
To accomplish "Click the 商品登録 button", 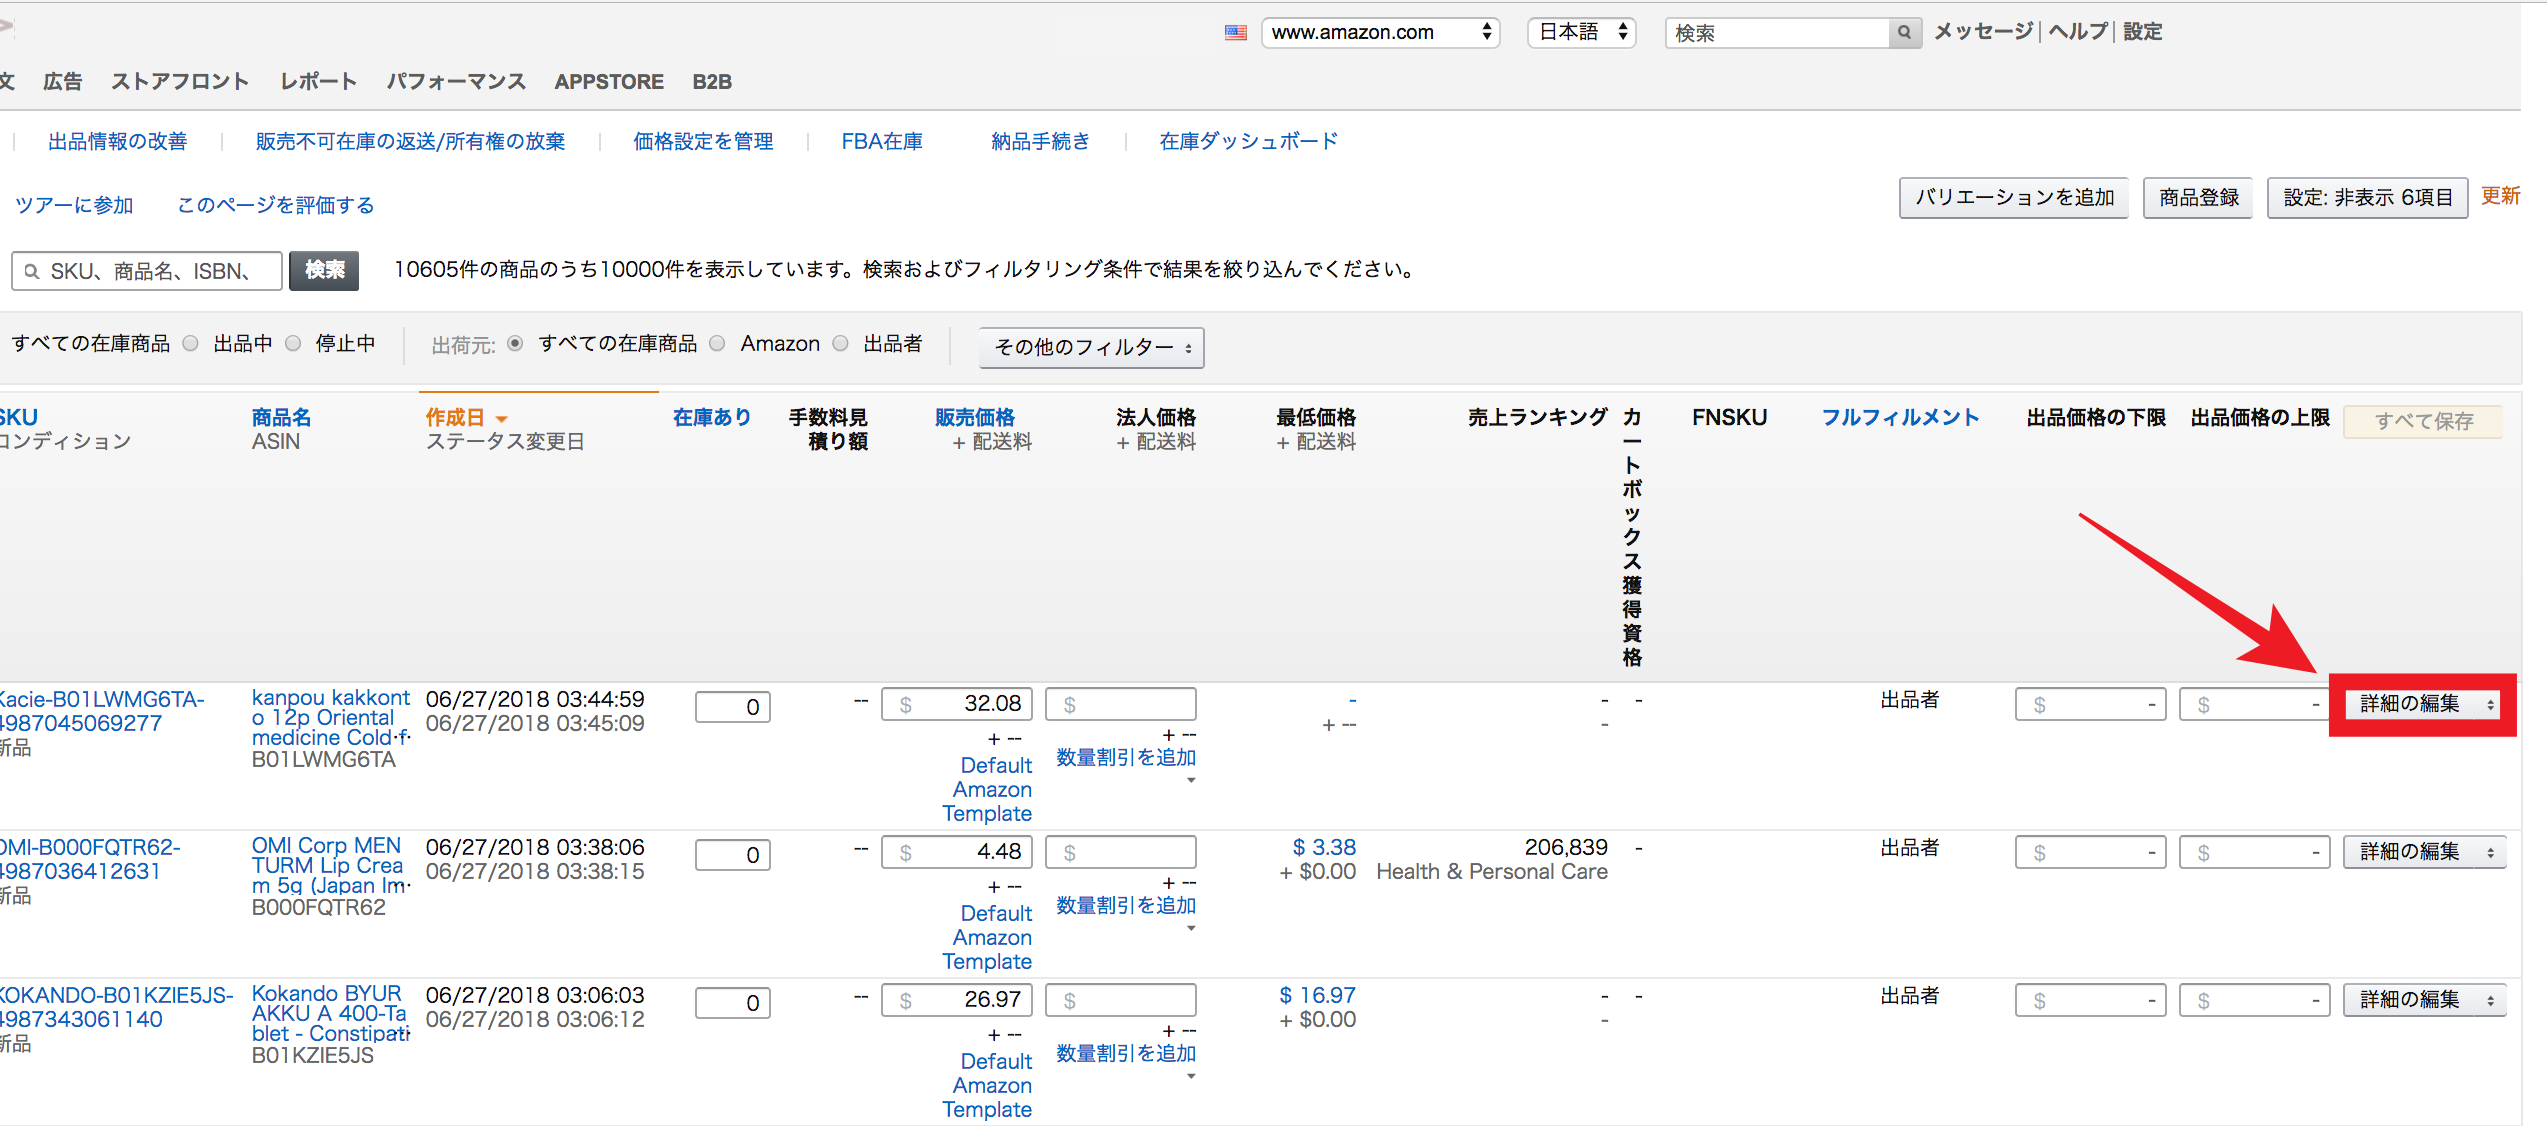I will 2198,198.
